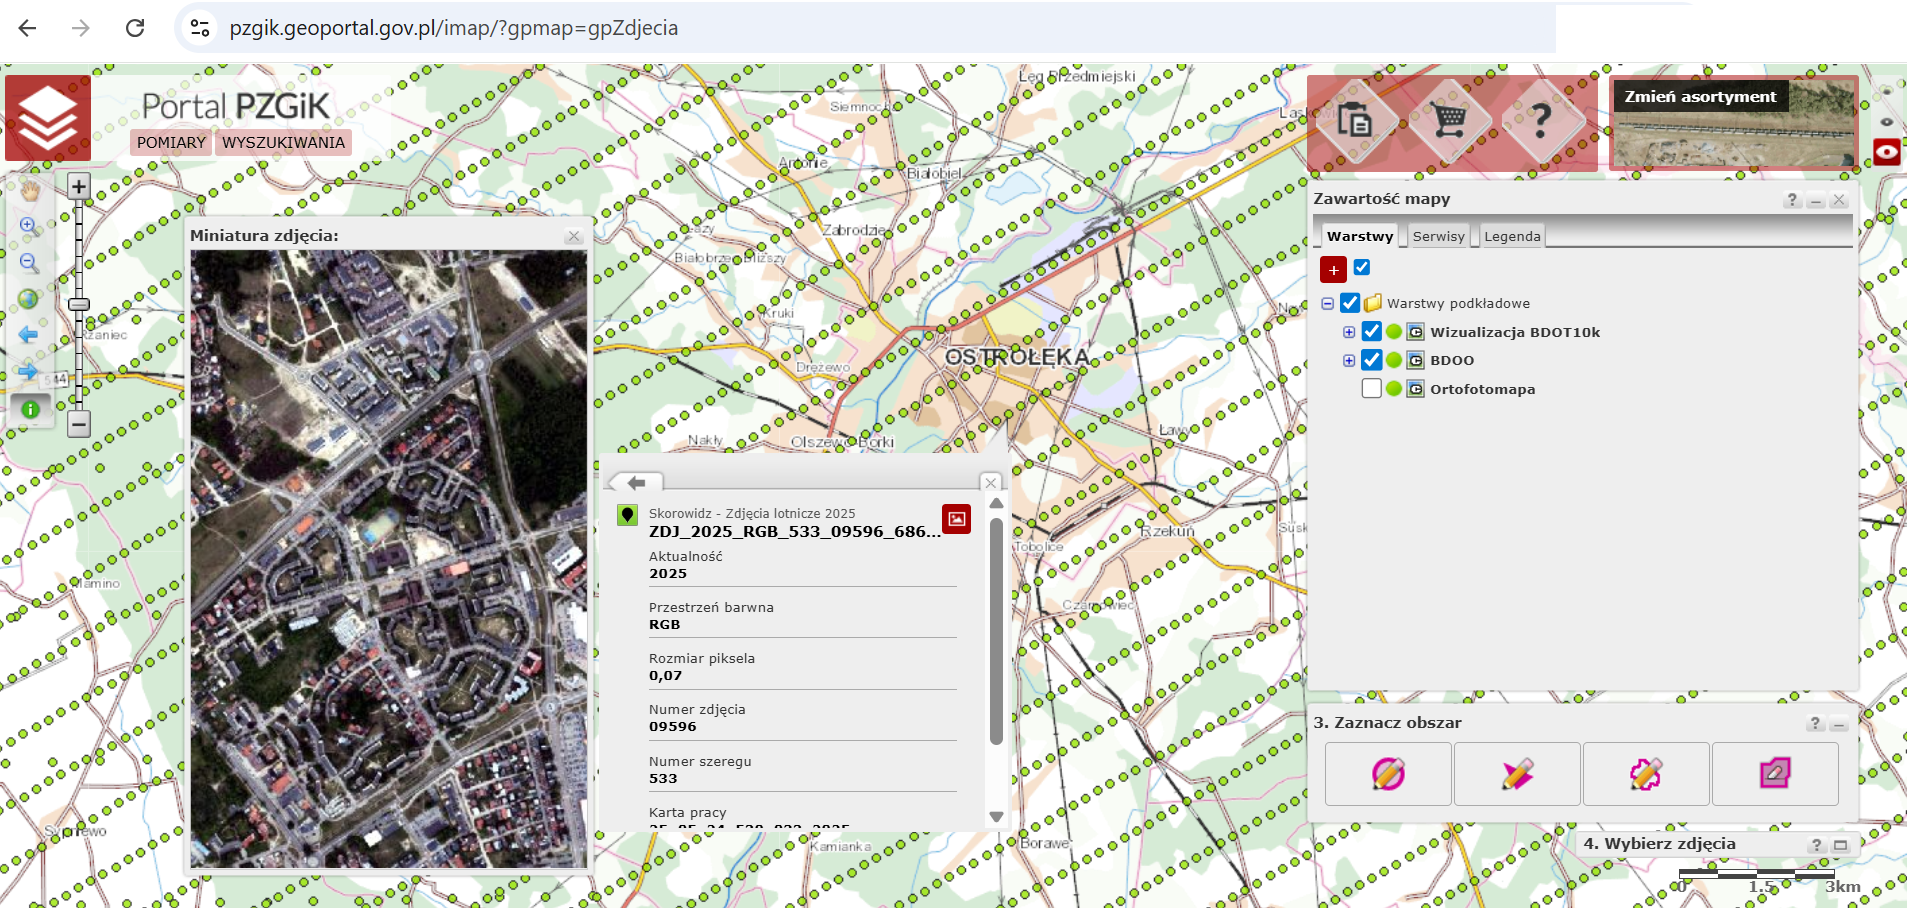Select the circle area drawing tool
Viewport: 1907px width, 908px height.
(x=1388, y=774)
